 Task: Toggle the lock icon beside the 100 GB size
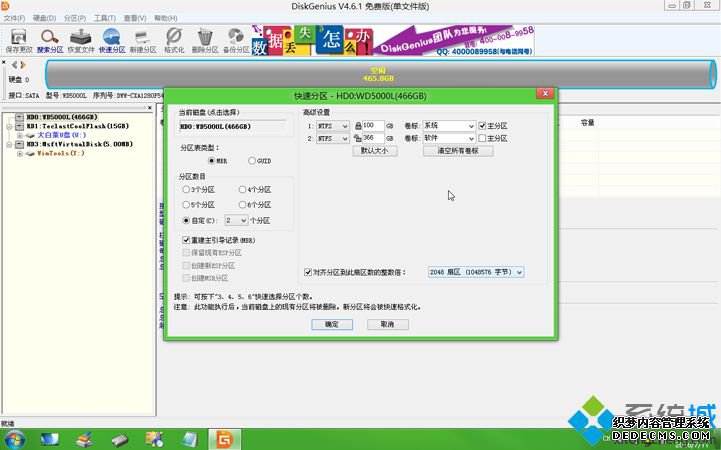tap(358, 125)
